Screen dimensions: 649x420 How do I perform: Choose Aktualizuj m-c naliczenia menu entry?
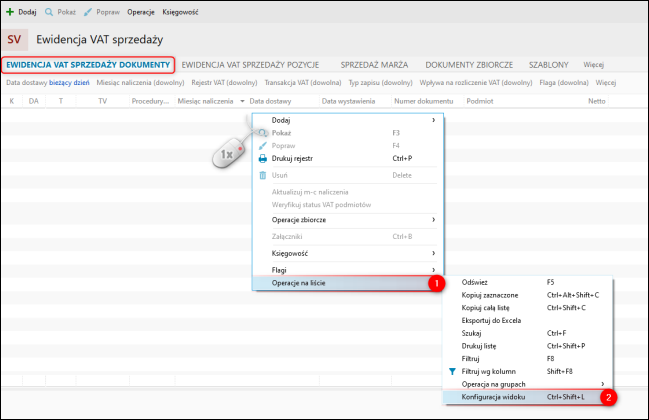pyautogui.click(x=348, y=192)
